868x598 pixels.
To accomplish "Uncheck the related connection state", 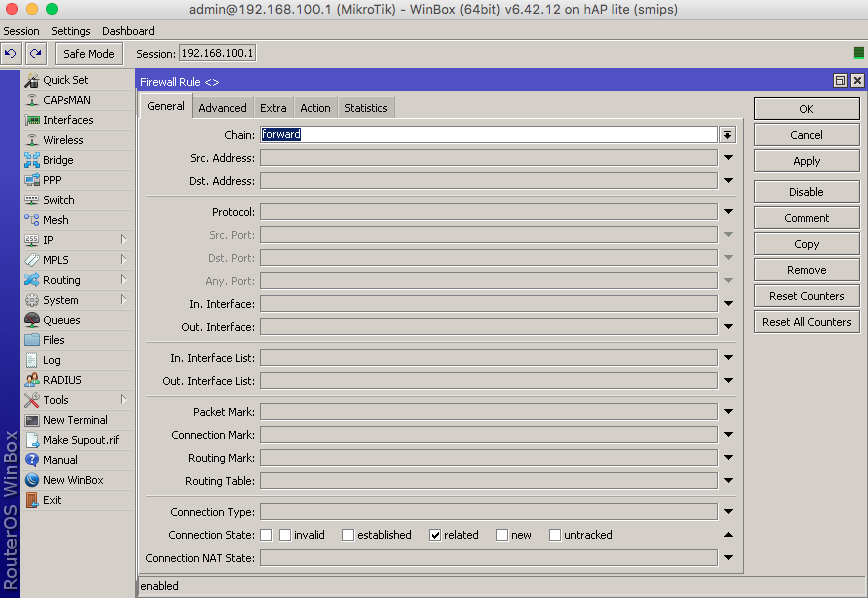I will 435,535.
